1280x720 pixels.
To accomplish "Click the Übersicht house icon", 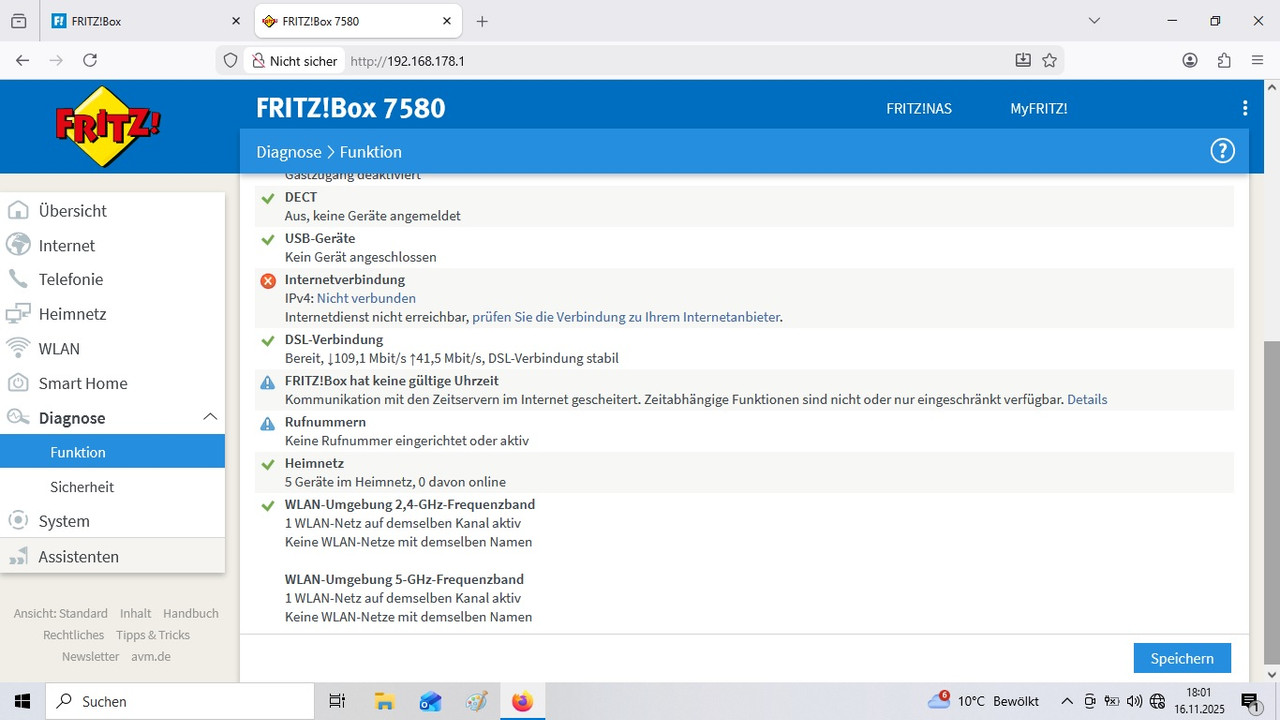I will [18, 211].
